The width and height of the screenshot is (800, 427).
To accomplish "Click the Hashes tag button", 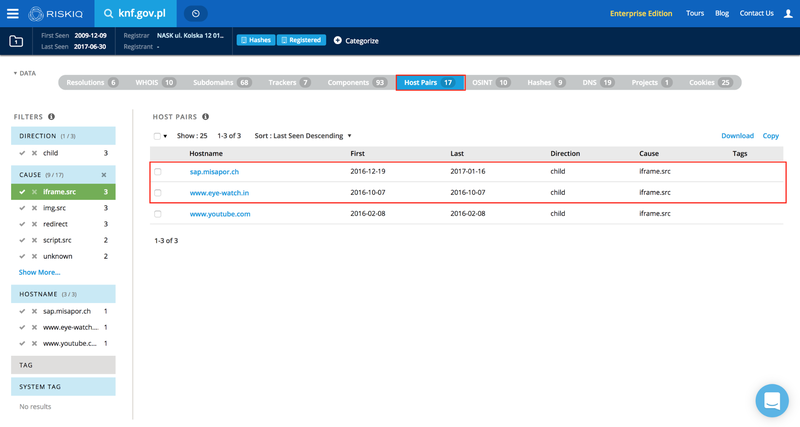I will (x=256, y=40).
